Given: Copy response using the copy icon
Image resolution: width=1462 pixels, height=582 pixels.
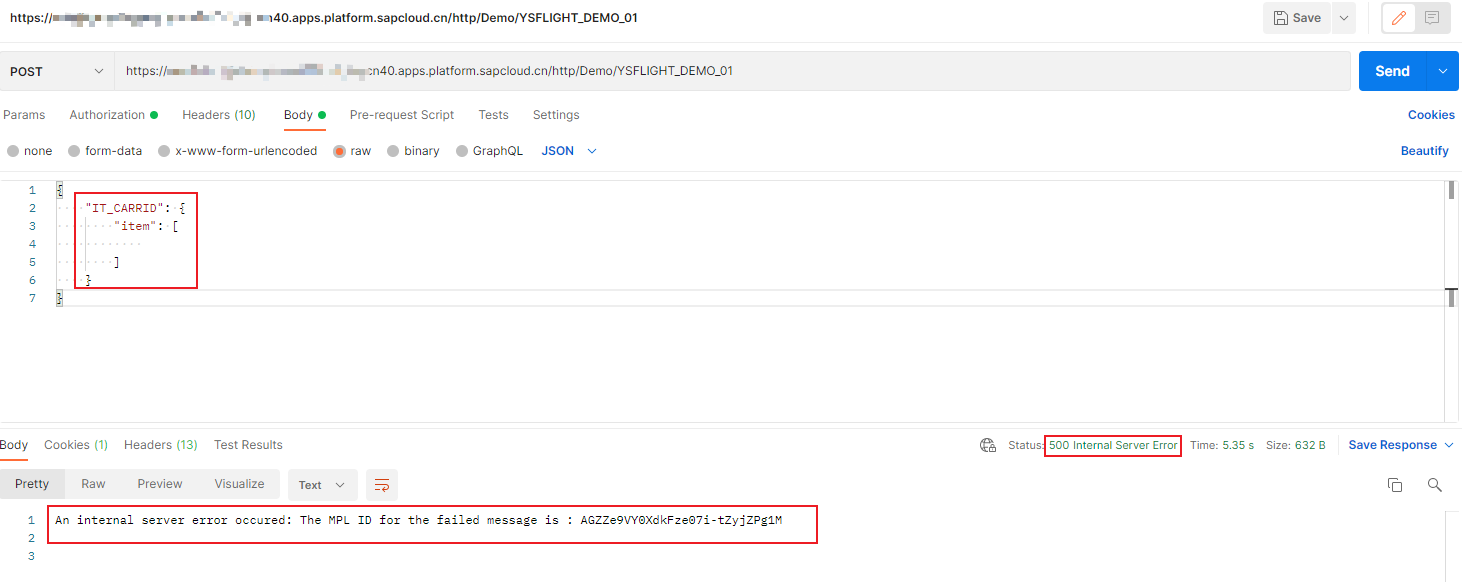Looking at the screenshot, I should coord(1395,485).
